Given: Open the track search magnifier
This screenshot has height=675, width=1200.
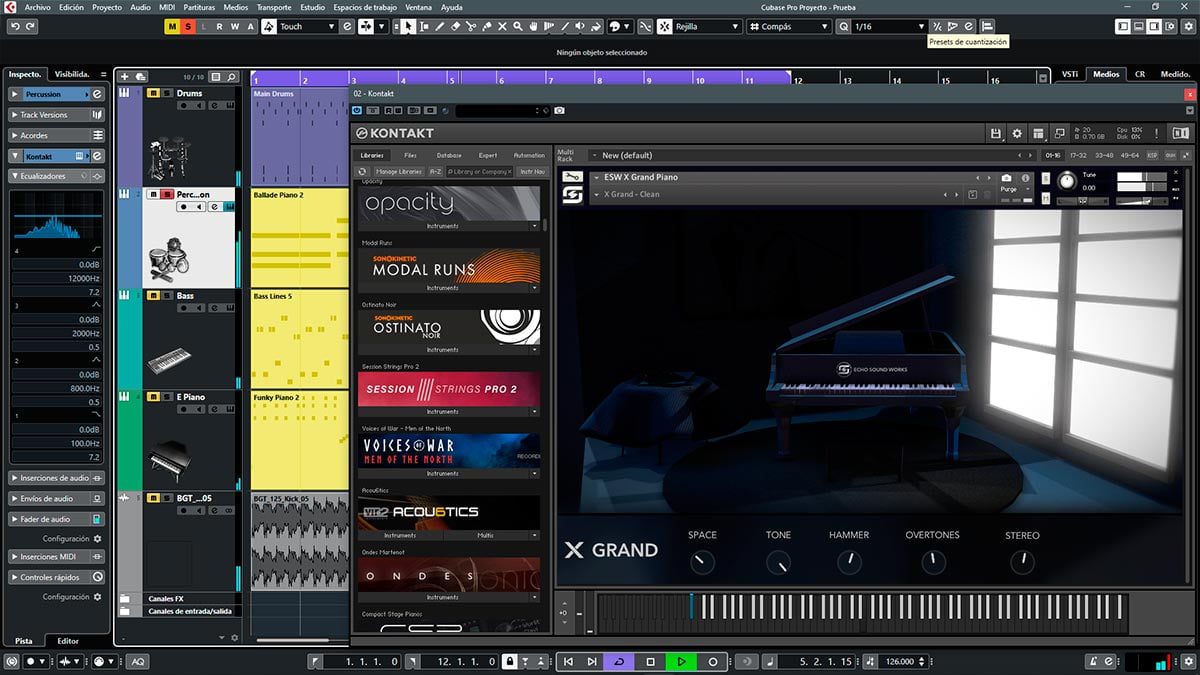Looking at the screenshot, I should point(231,76).
